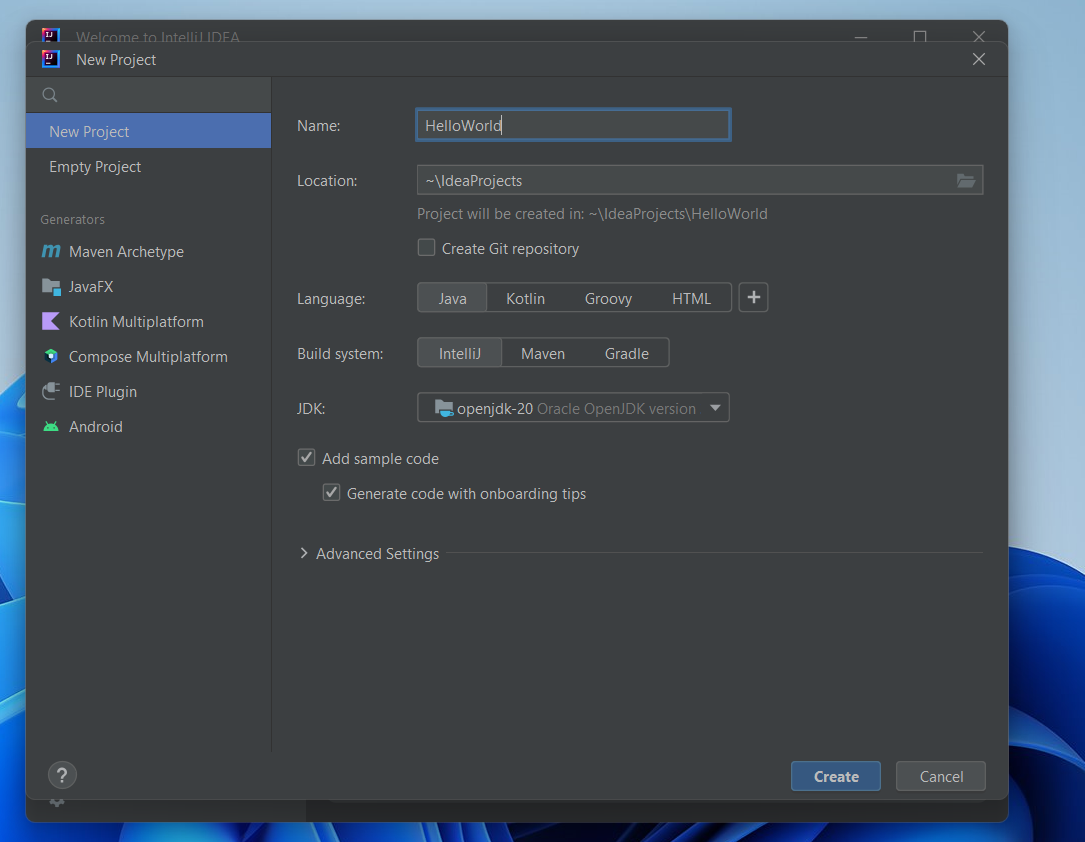Click the Name input field

click(x=573, y=125)
